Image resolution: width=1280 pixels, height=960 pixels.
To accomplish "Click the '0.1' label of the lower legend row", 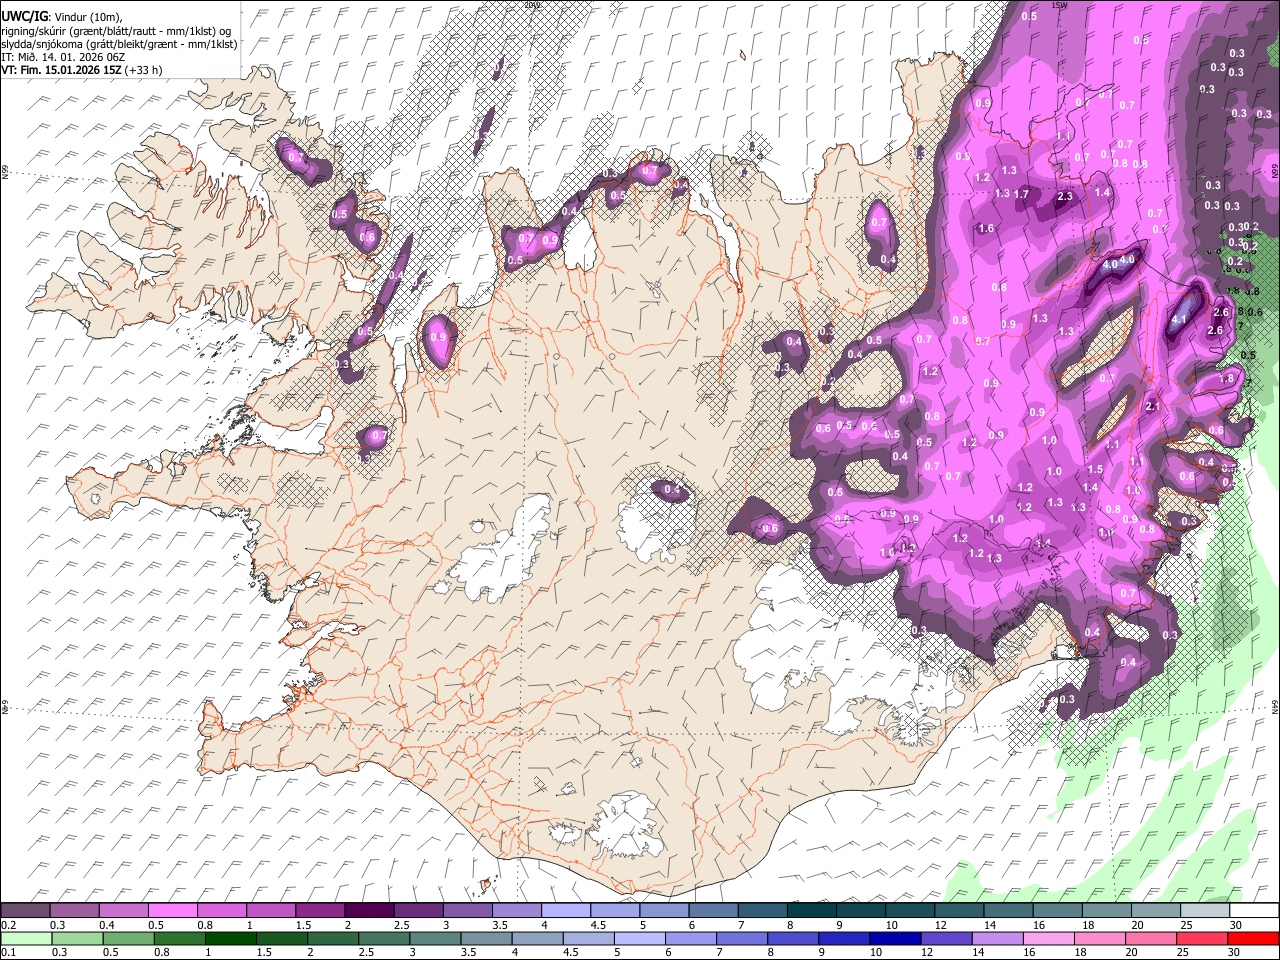I will click(x=8, y=953).
